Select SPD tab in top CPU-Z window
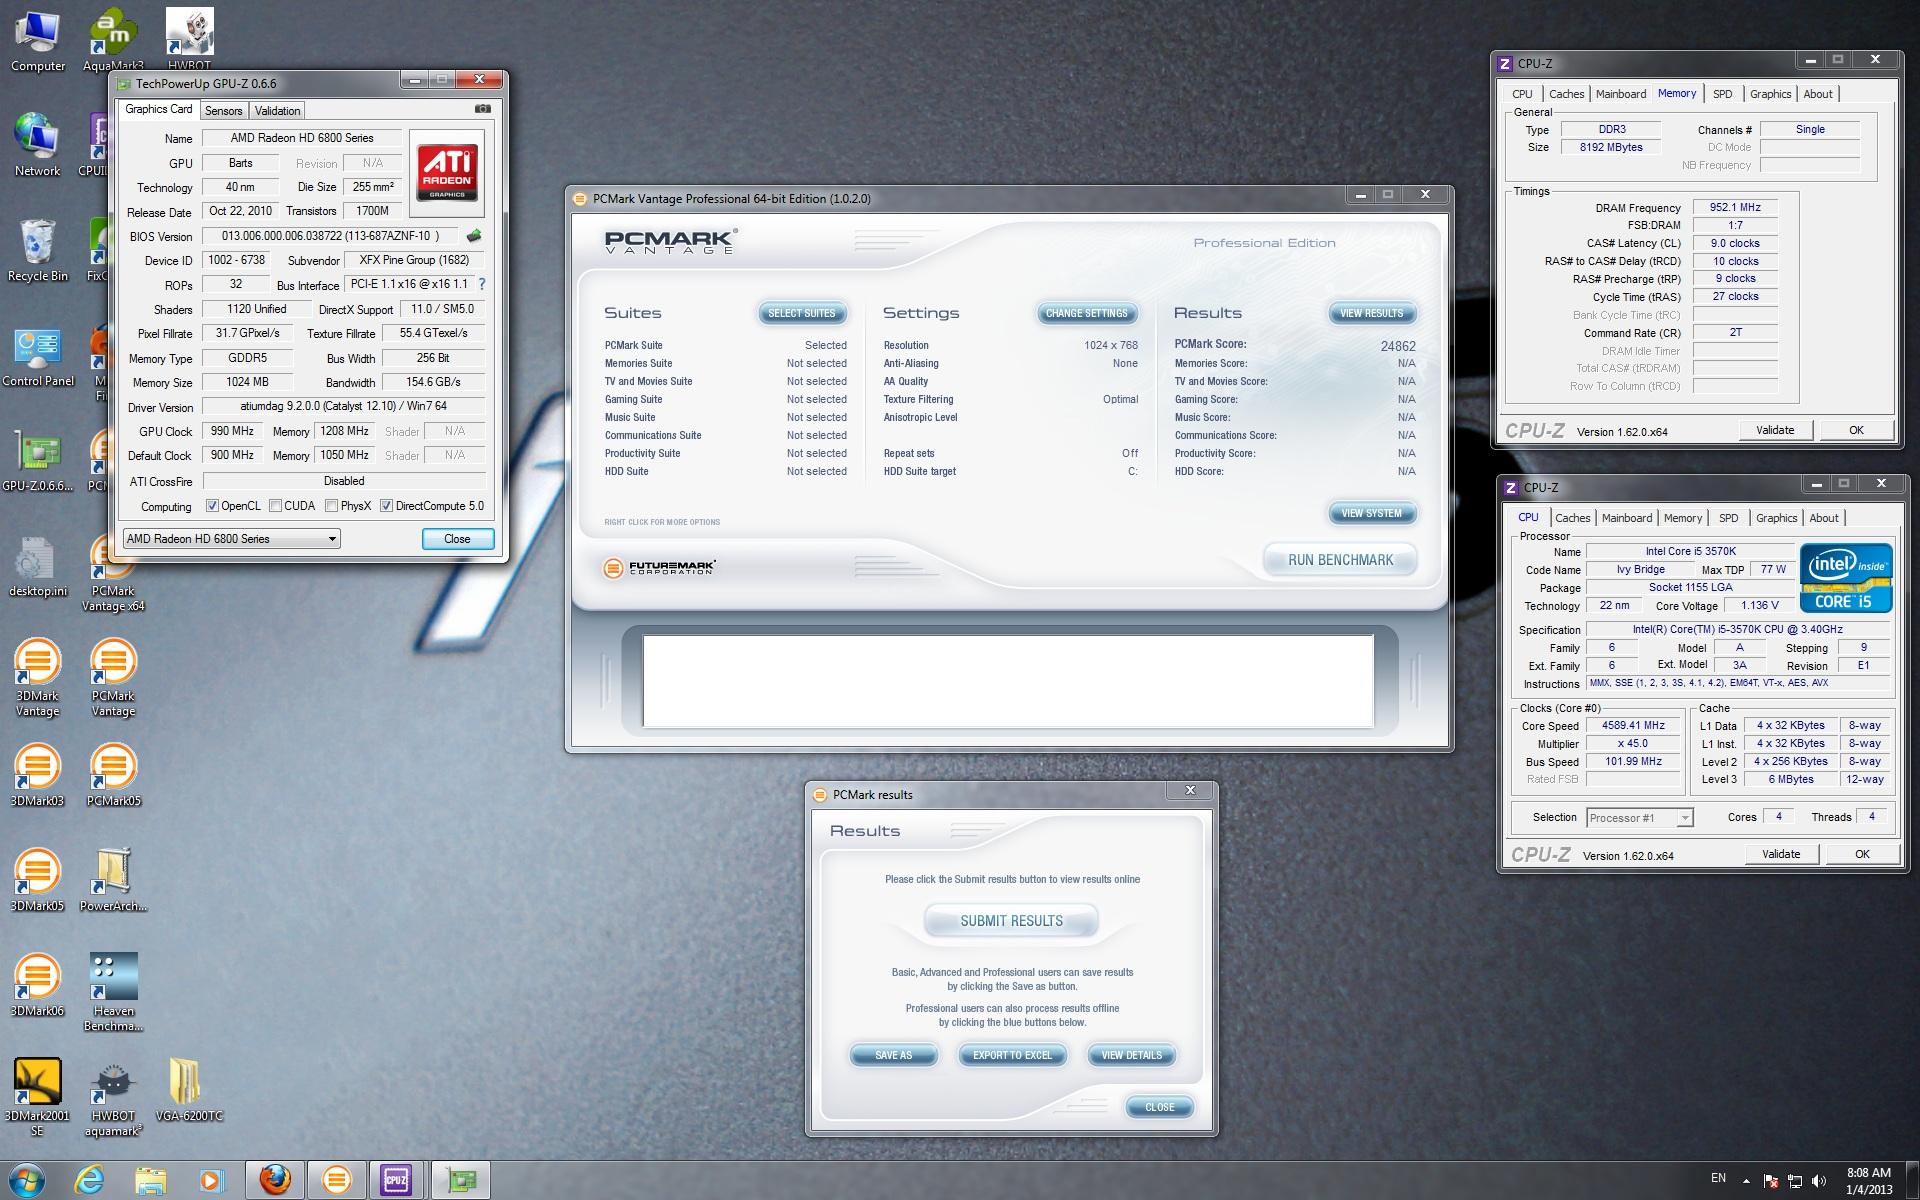 (x=1722, y=94)
